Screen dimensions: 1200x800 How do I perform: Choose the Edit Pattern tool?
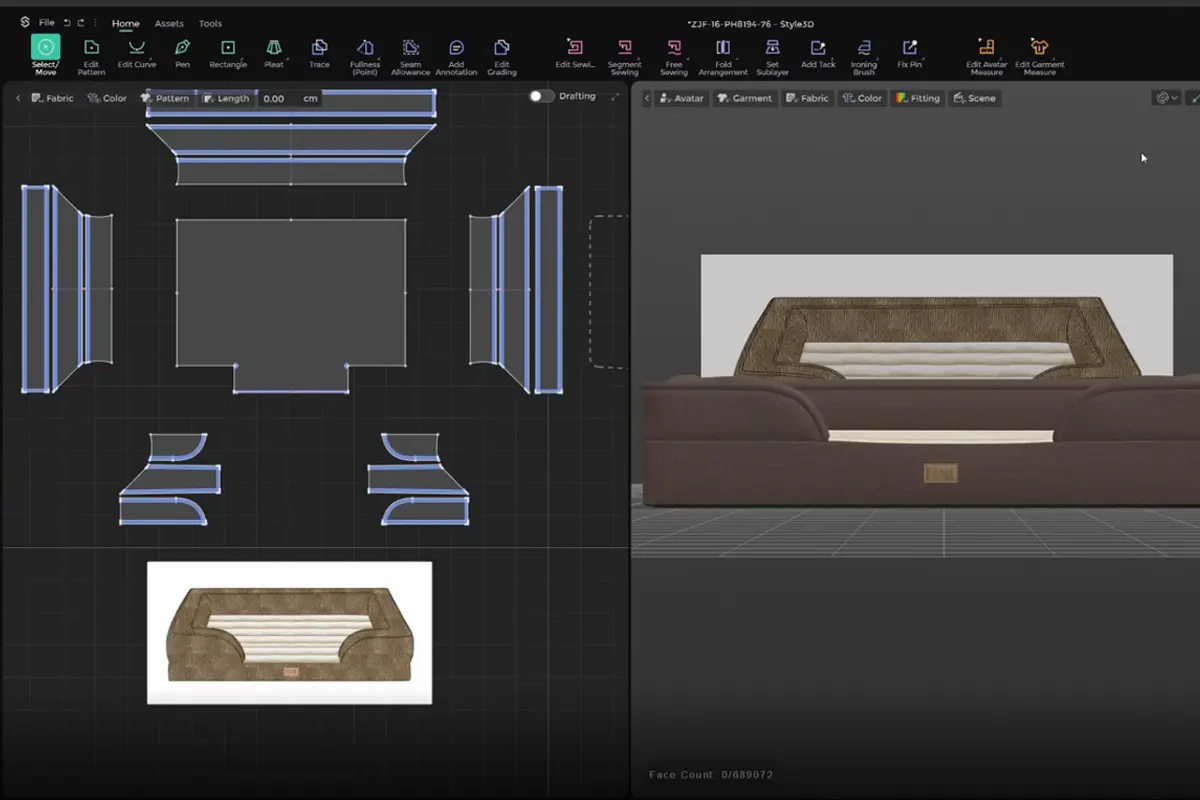coord(91,55)
